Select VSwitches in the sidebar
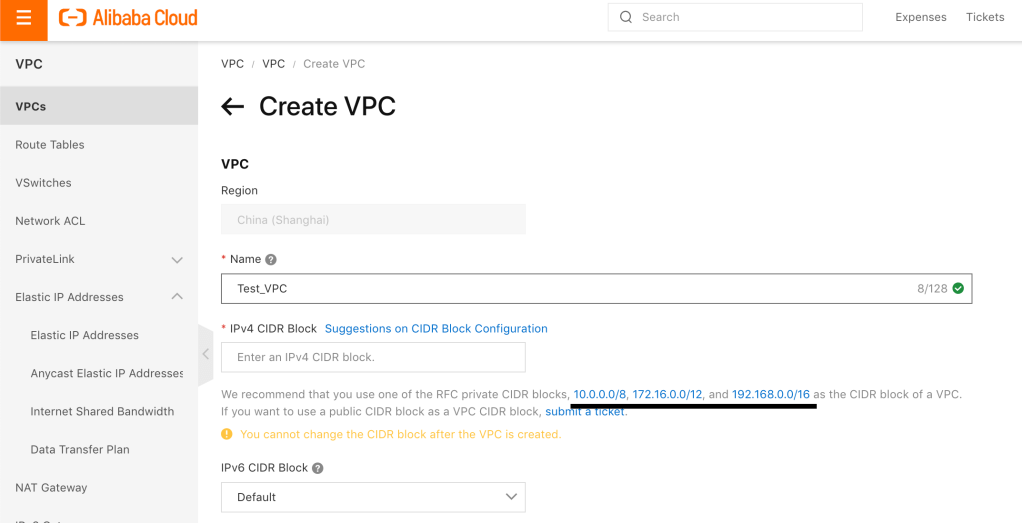 pyautogui.click(x=43, y=183)
